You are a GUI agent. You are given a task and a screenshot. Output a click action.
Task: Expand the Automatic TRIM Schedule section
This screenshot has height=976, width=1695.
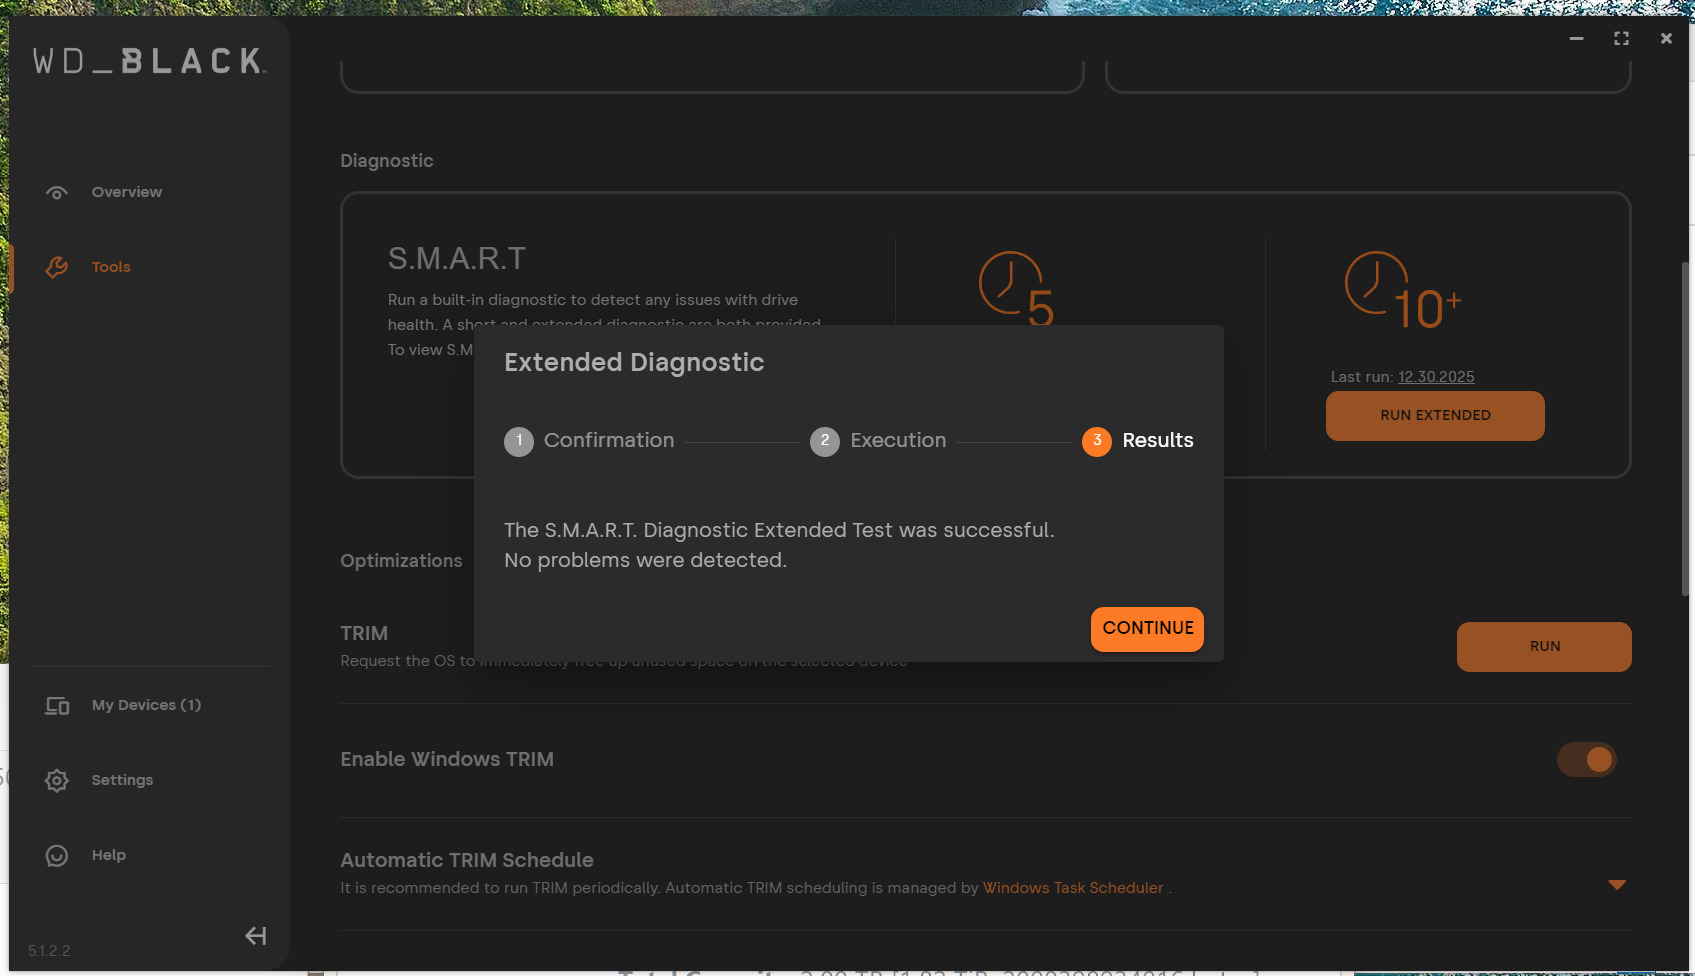point(1617,885)
